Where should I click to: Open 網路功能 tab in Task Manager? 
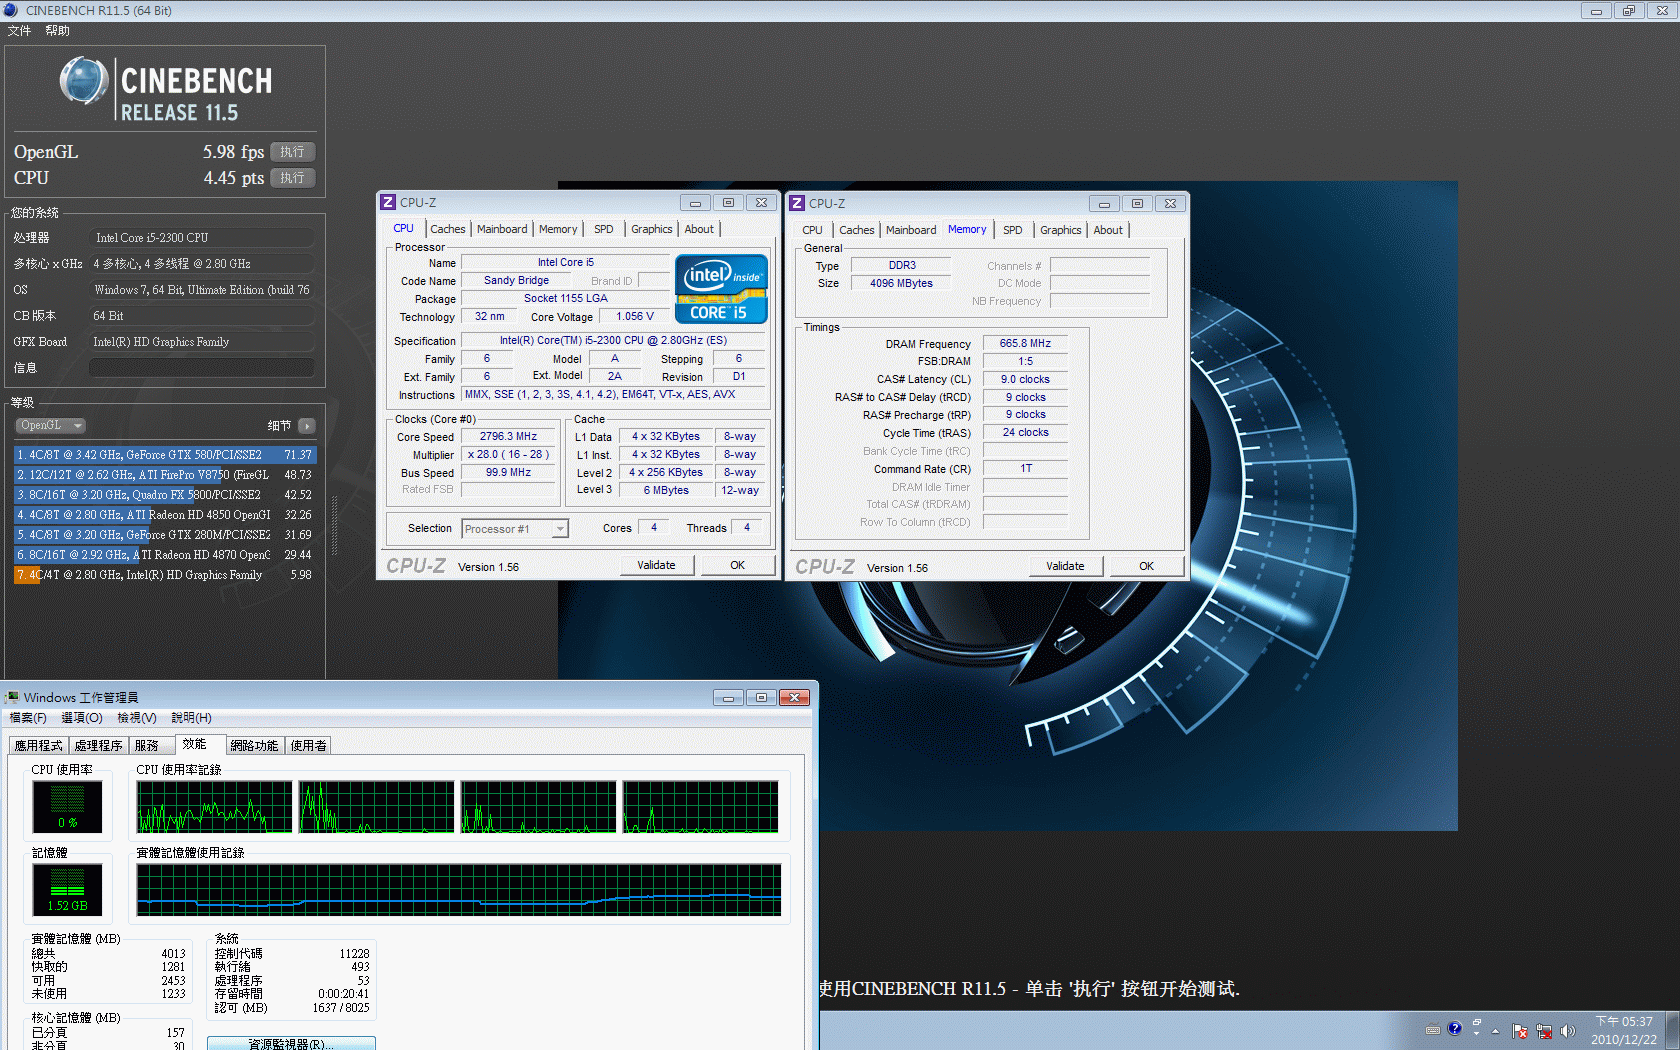(254, 746)
